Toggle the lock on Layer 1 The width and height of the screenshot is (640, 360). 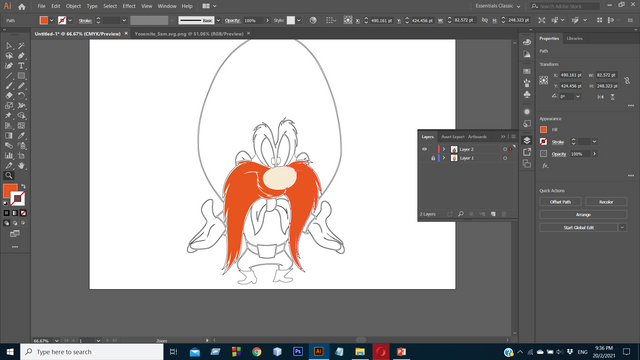[433, 158]
